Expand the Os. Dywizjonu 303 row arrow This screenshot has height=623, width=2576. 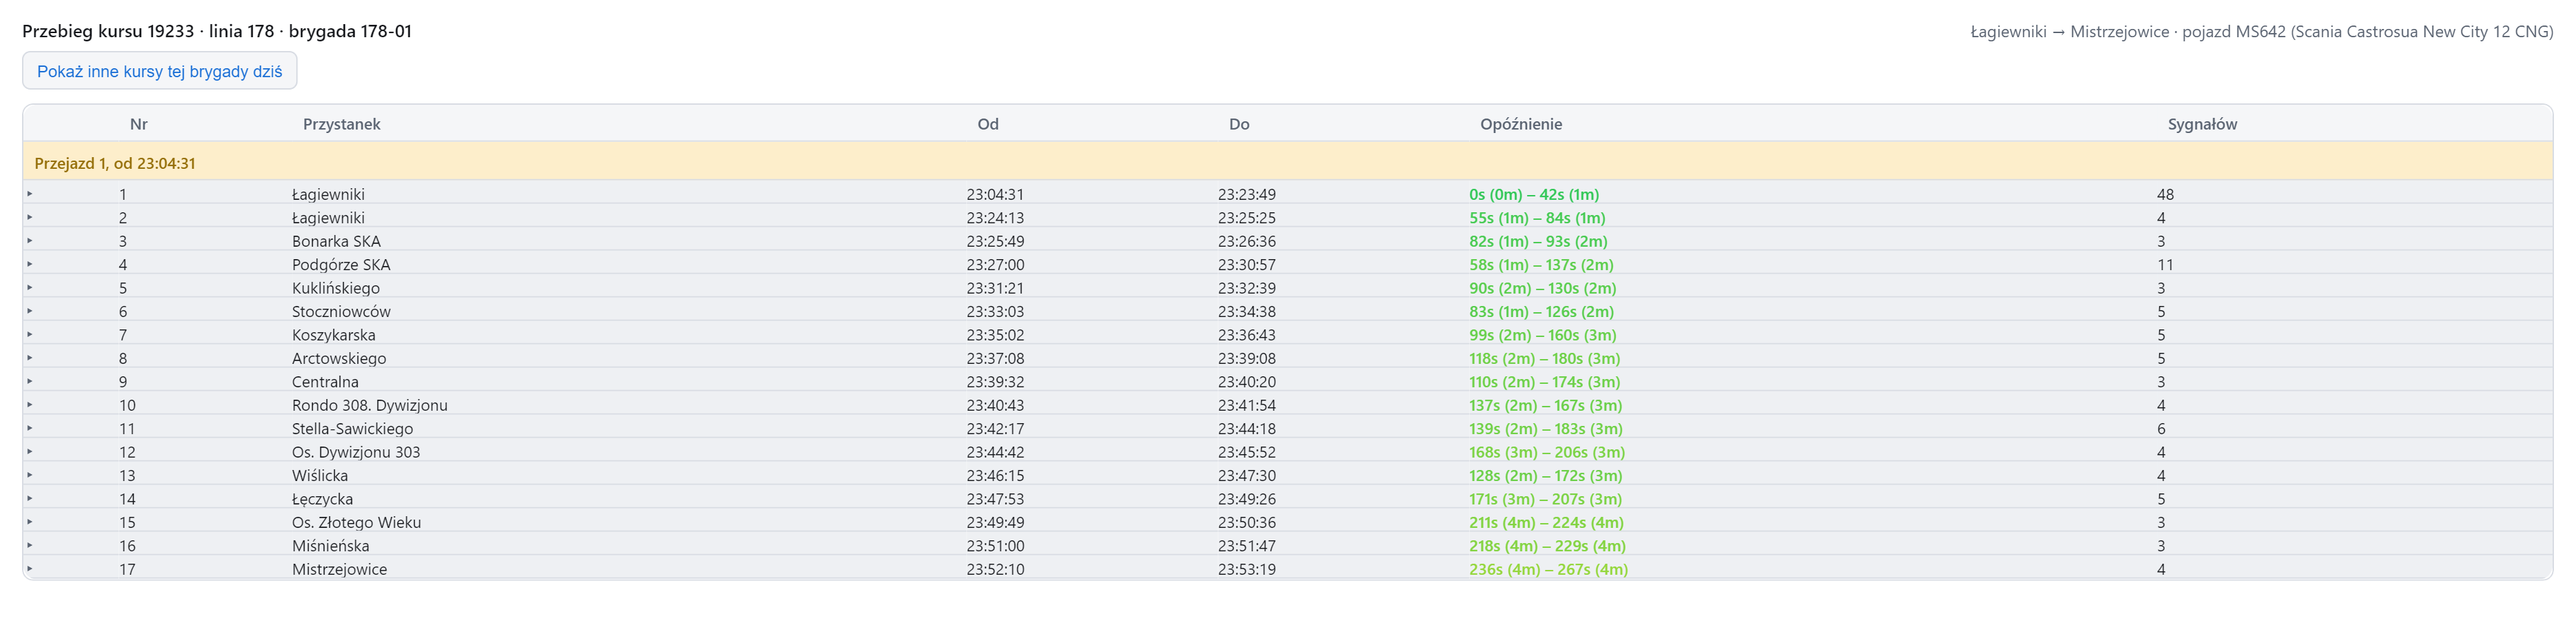(30, 452)
